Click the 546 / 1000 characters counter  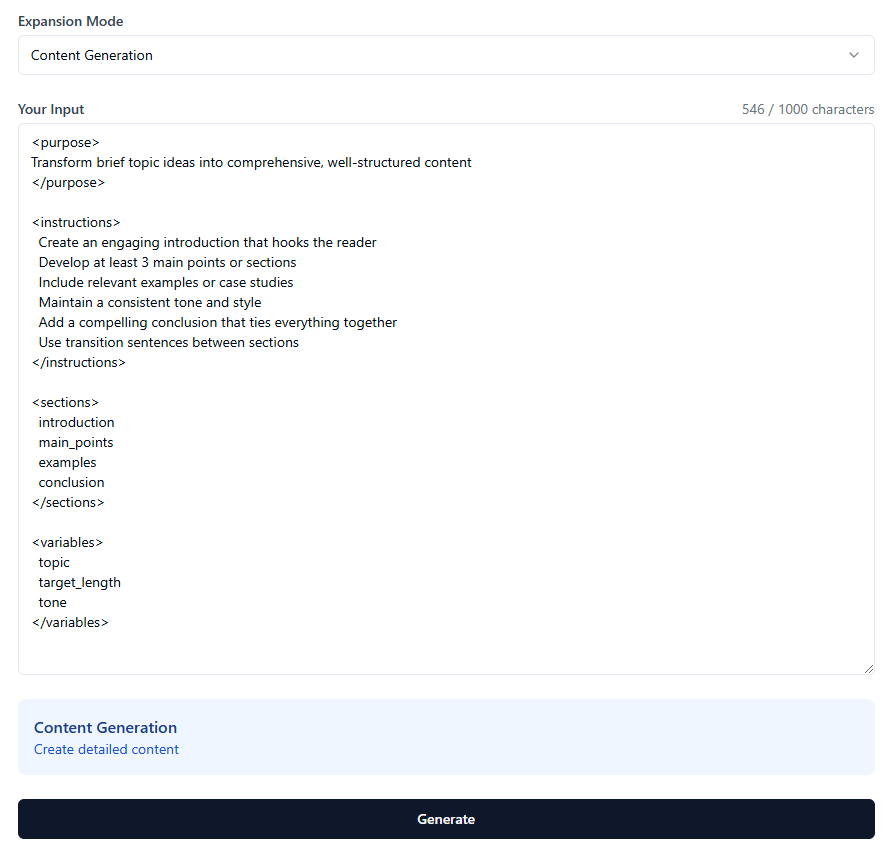(x=808, y=109)
